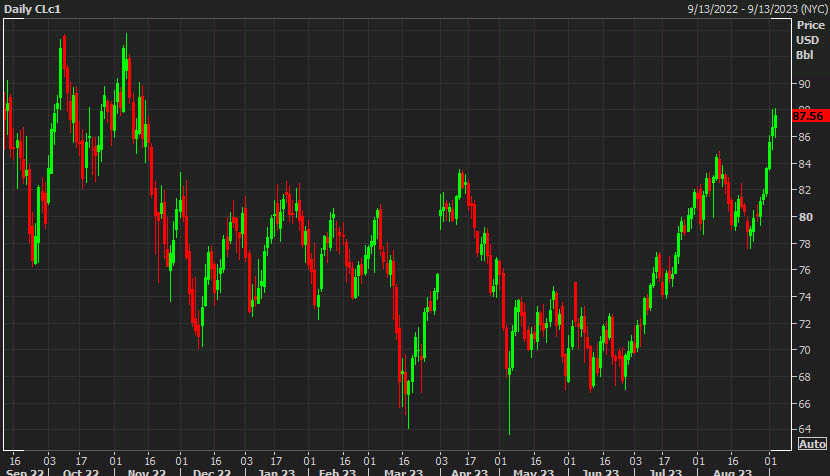Click the Nov 22 month label
Image resolution: width=830 pixels, height=476 pixels.
(147, 472)
